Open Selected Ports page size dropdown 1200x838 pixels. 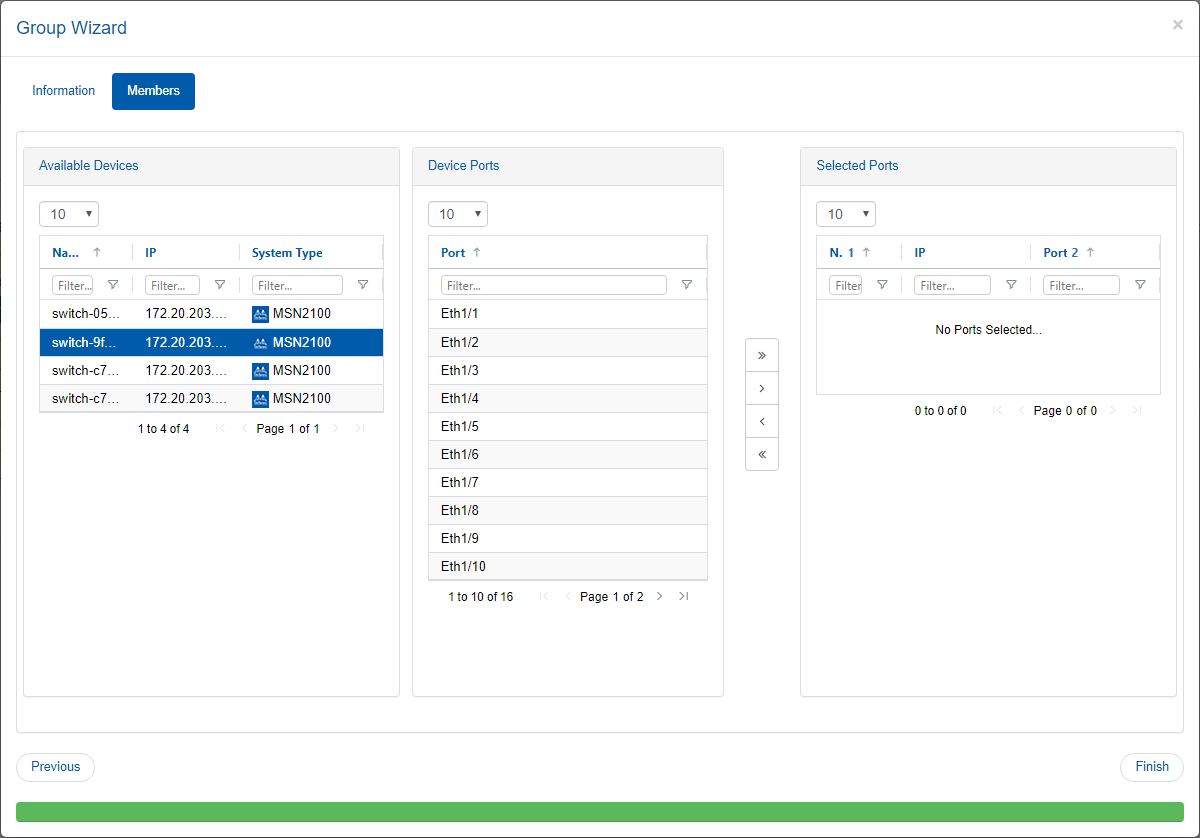[x=846, y=214]
